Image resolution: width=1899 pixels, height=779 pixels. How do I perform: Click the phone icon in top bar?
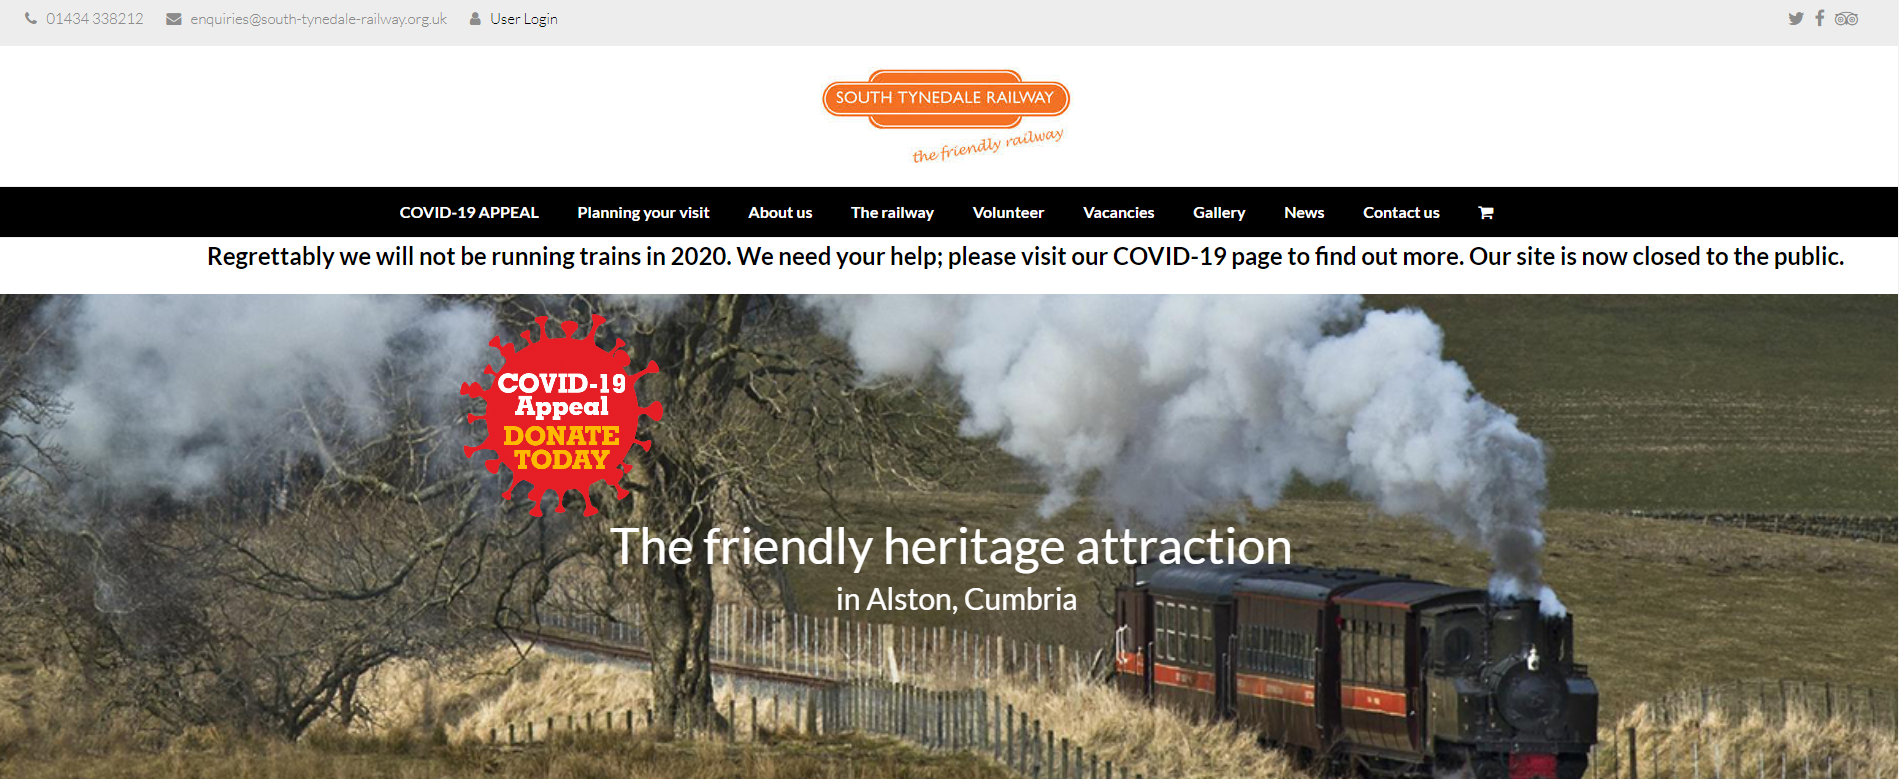[x=31, y=18]
